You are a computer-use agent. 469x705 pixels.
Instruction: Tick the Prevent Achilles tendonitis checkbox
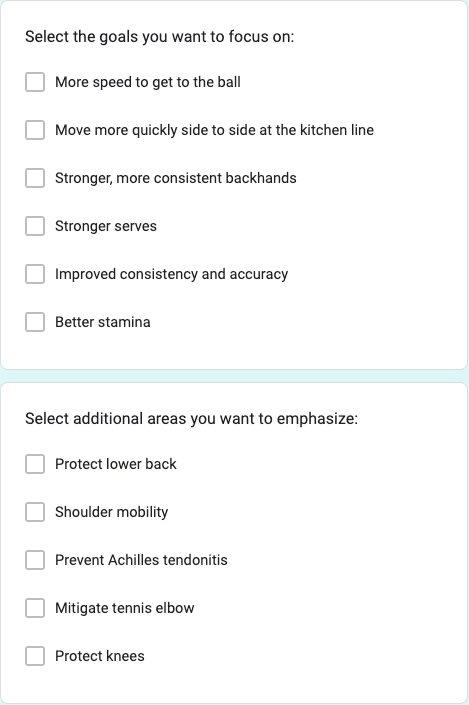(35, 560)
